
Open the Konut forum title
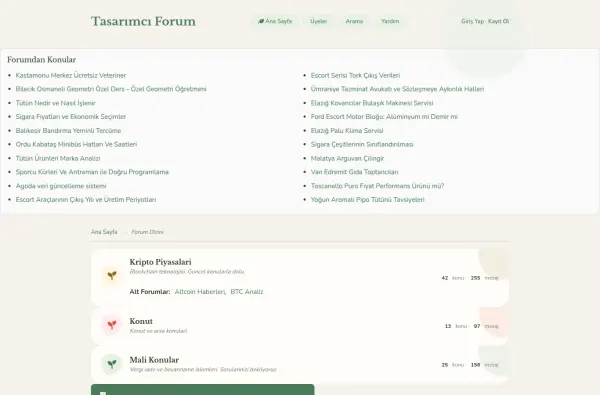pyautogui.click(x=141, y=321)
